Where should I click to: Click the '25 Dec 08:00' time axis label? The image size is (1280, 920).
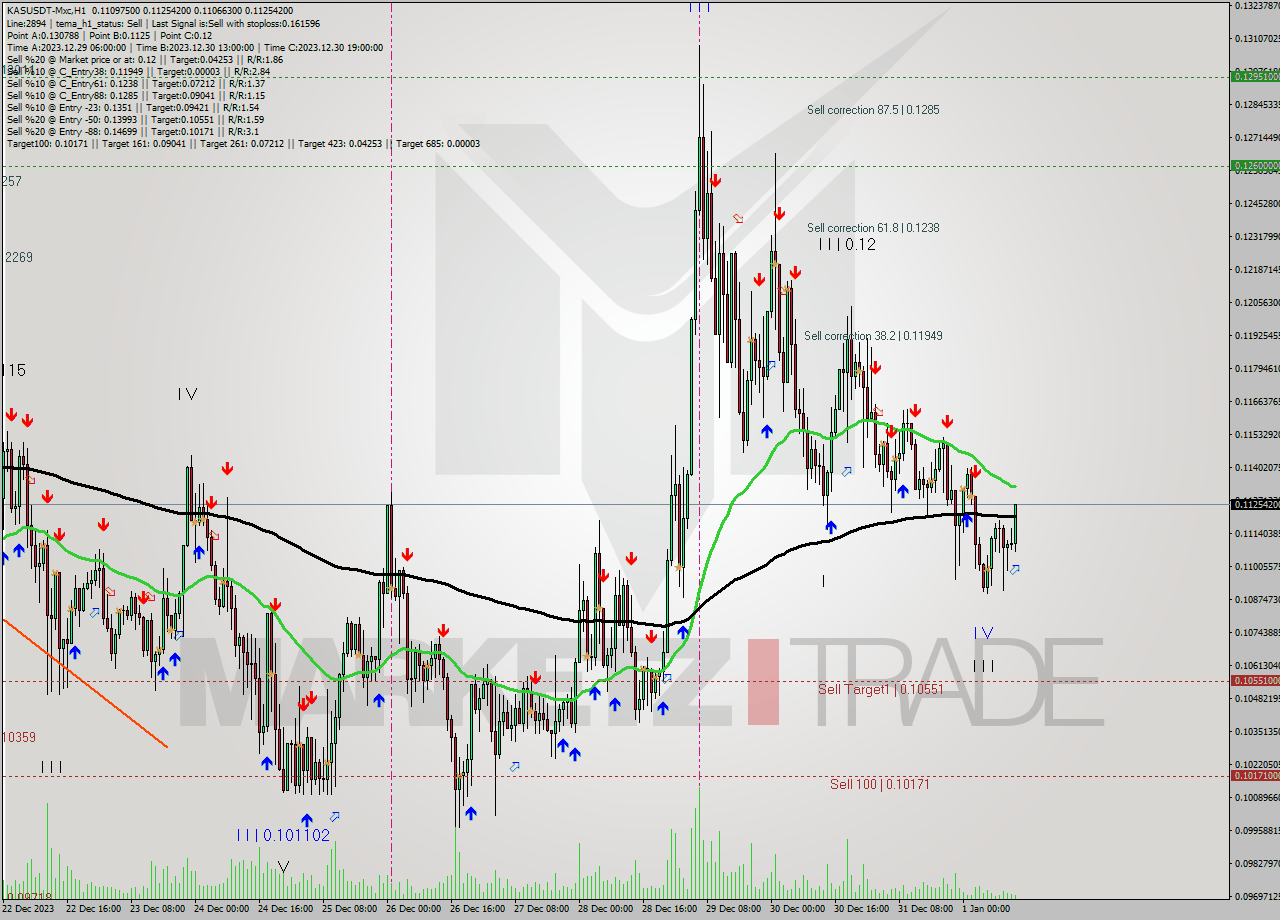click(349, 909)
